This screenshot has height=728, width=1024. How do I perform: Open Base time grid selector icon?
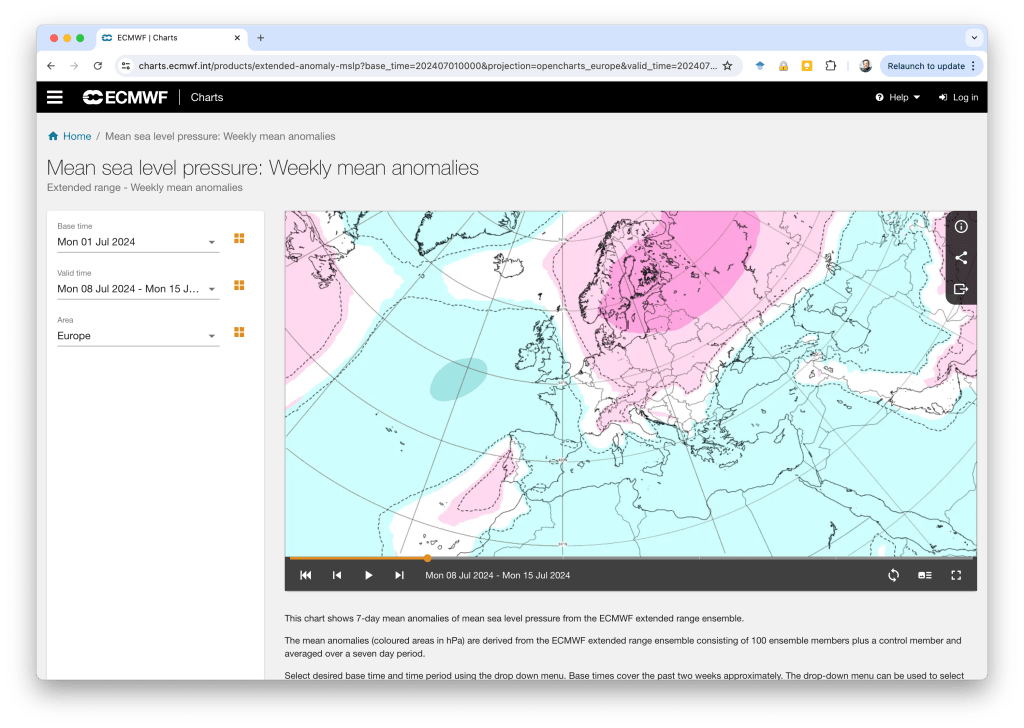click(x=239, y=239)
